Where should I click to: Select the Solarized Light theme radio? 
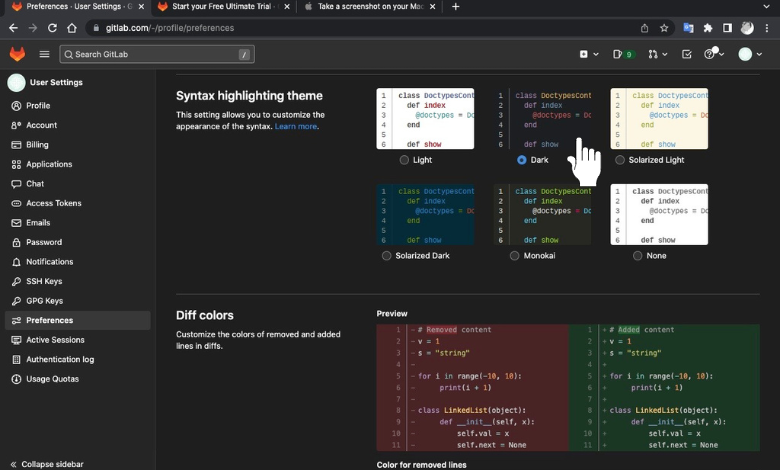(620, 160)
